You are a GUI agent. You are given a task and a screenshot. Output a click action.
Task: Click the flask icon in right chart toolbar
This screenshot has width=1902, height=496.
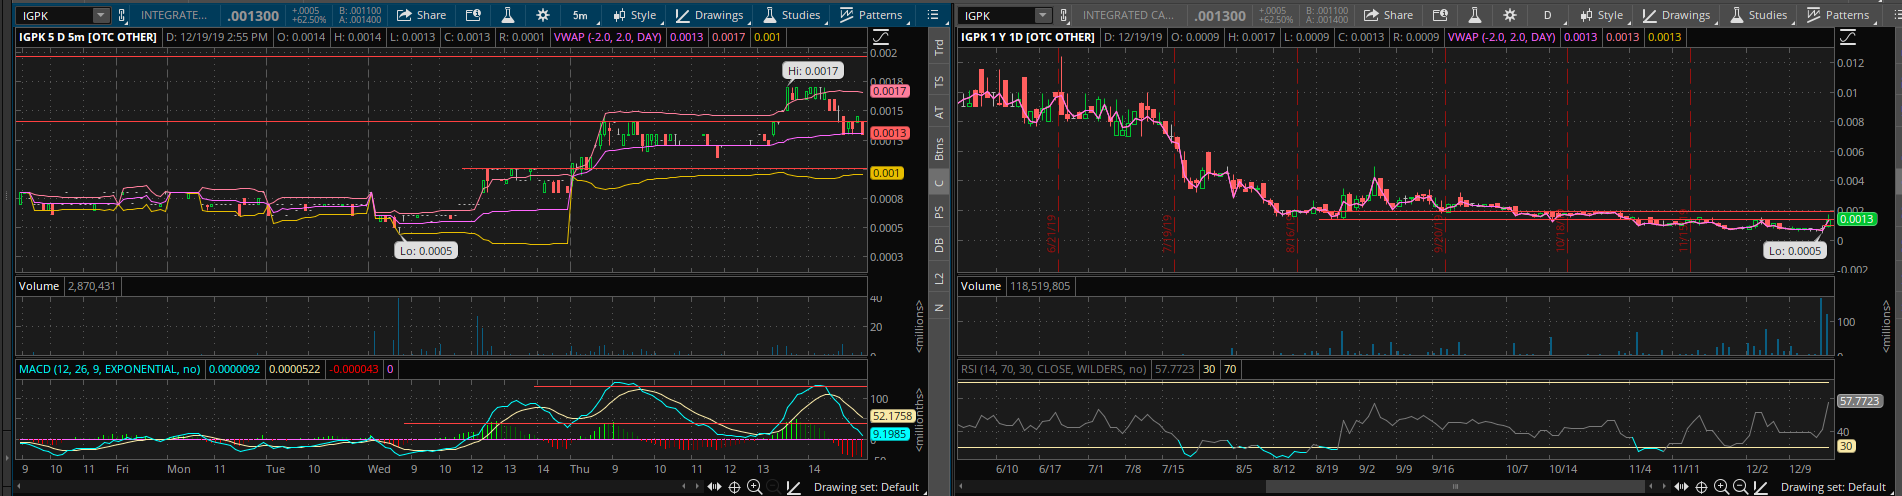tap(1474, 15)
